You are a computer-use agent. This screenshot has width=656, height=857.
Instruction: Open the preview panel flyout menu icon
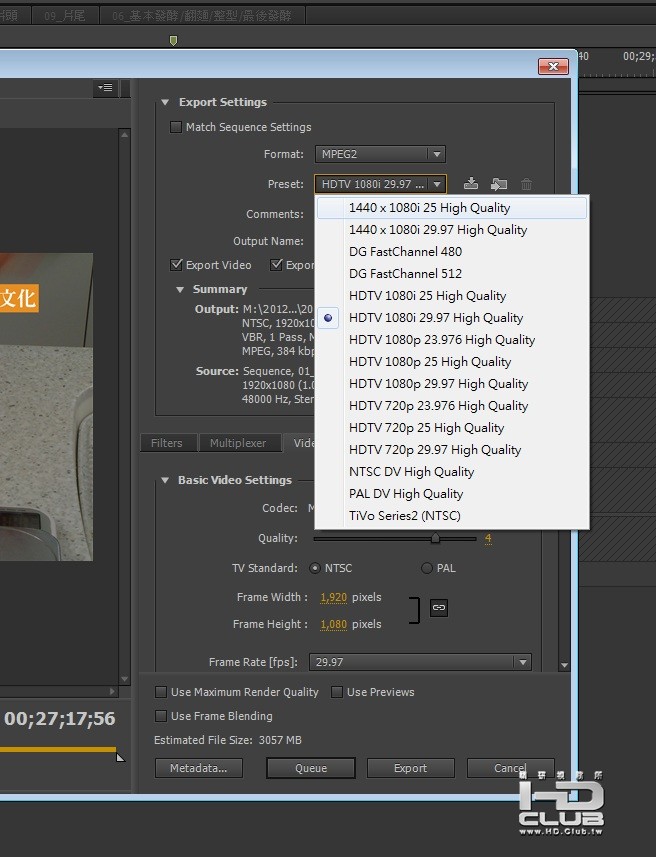[105, 89]
